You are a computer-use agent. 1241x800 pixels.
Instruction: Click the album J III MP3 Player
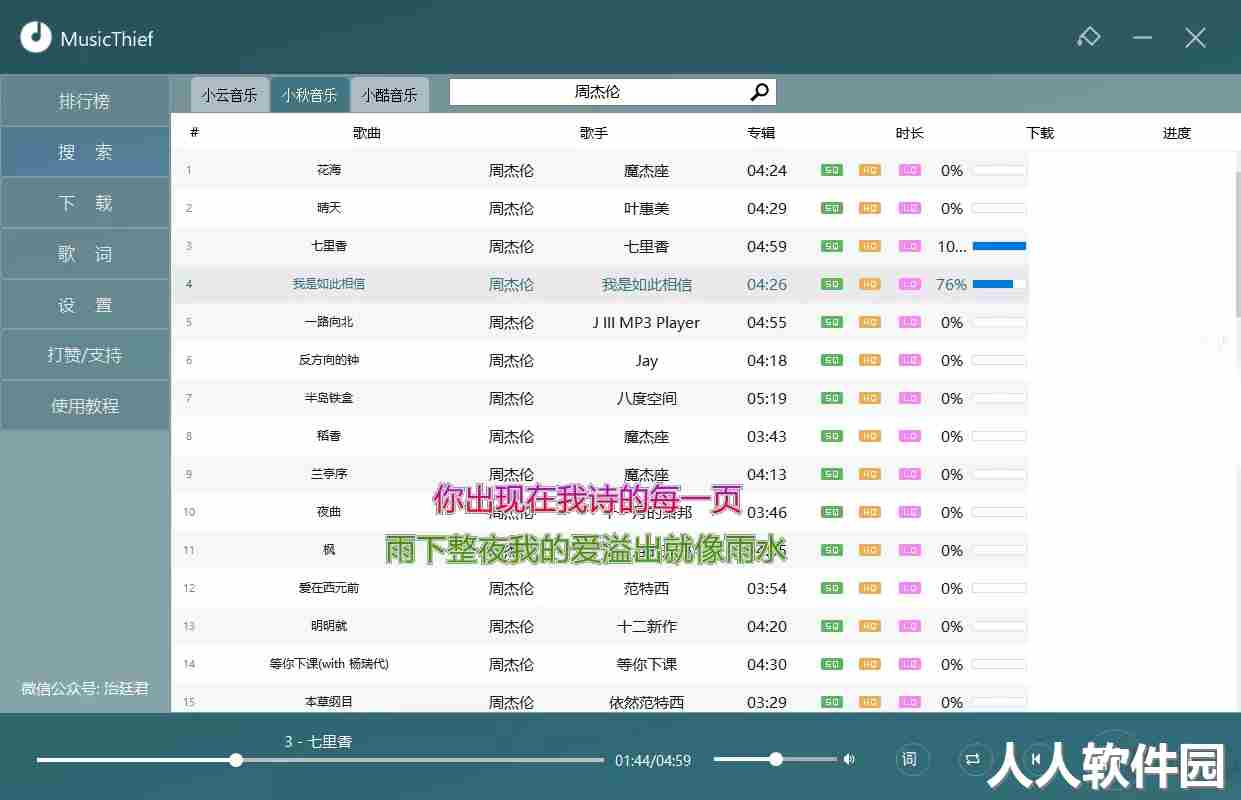[646, 322]
